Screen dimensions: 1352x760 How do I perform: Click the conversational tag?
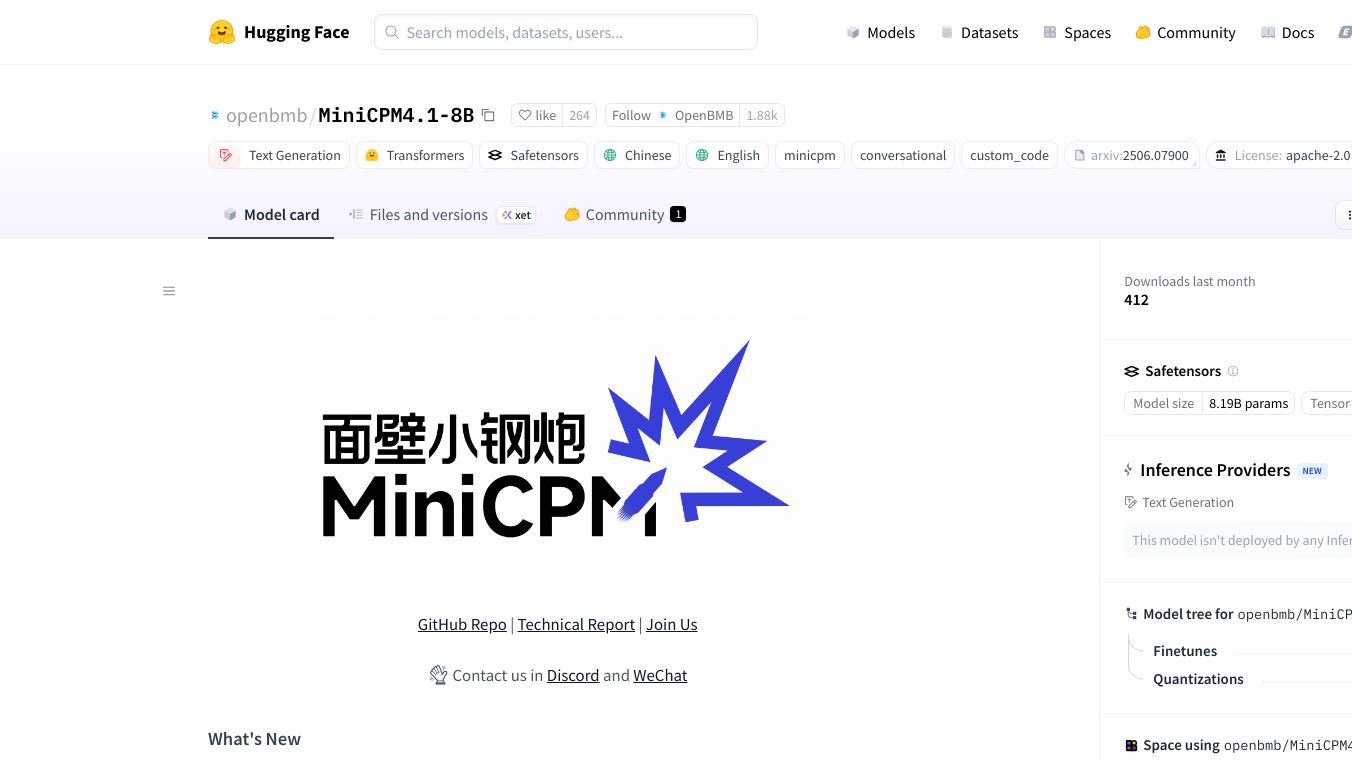[903, 155]
